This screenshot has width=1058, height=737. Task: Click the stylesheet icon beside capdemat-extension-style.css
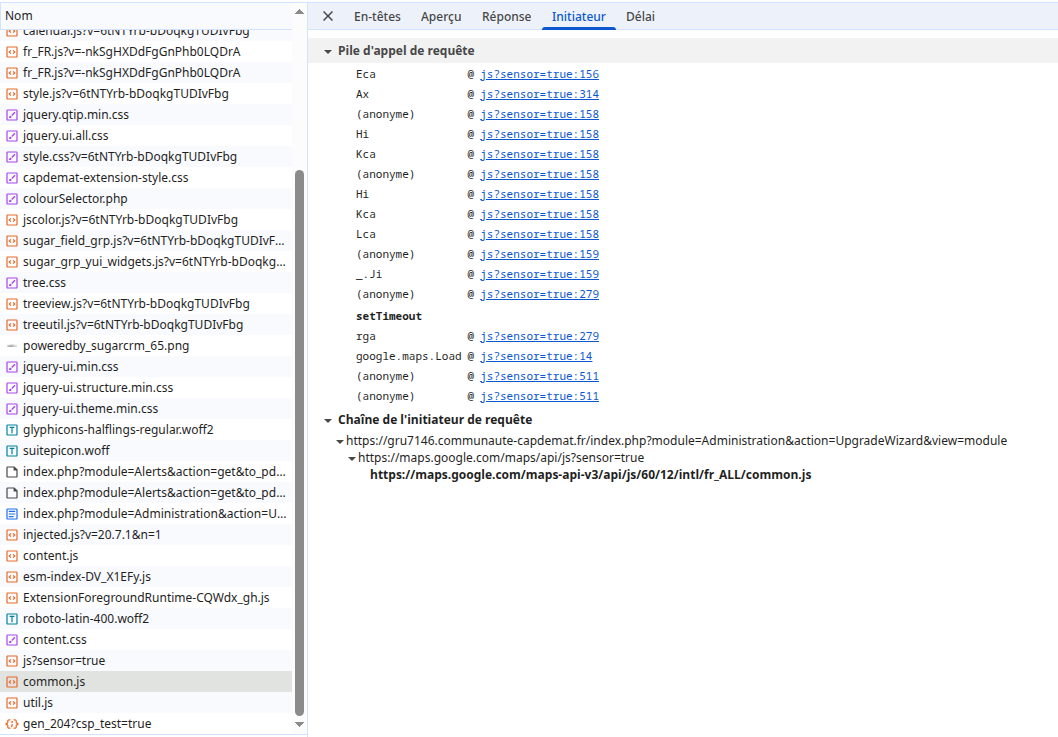11,178
